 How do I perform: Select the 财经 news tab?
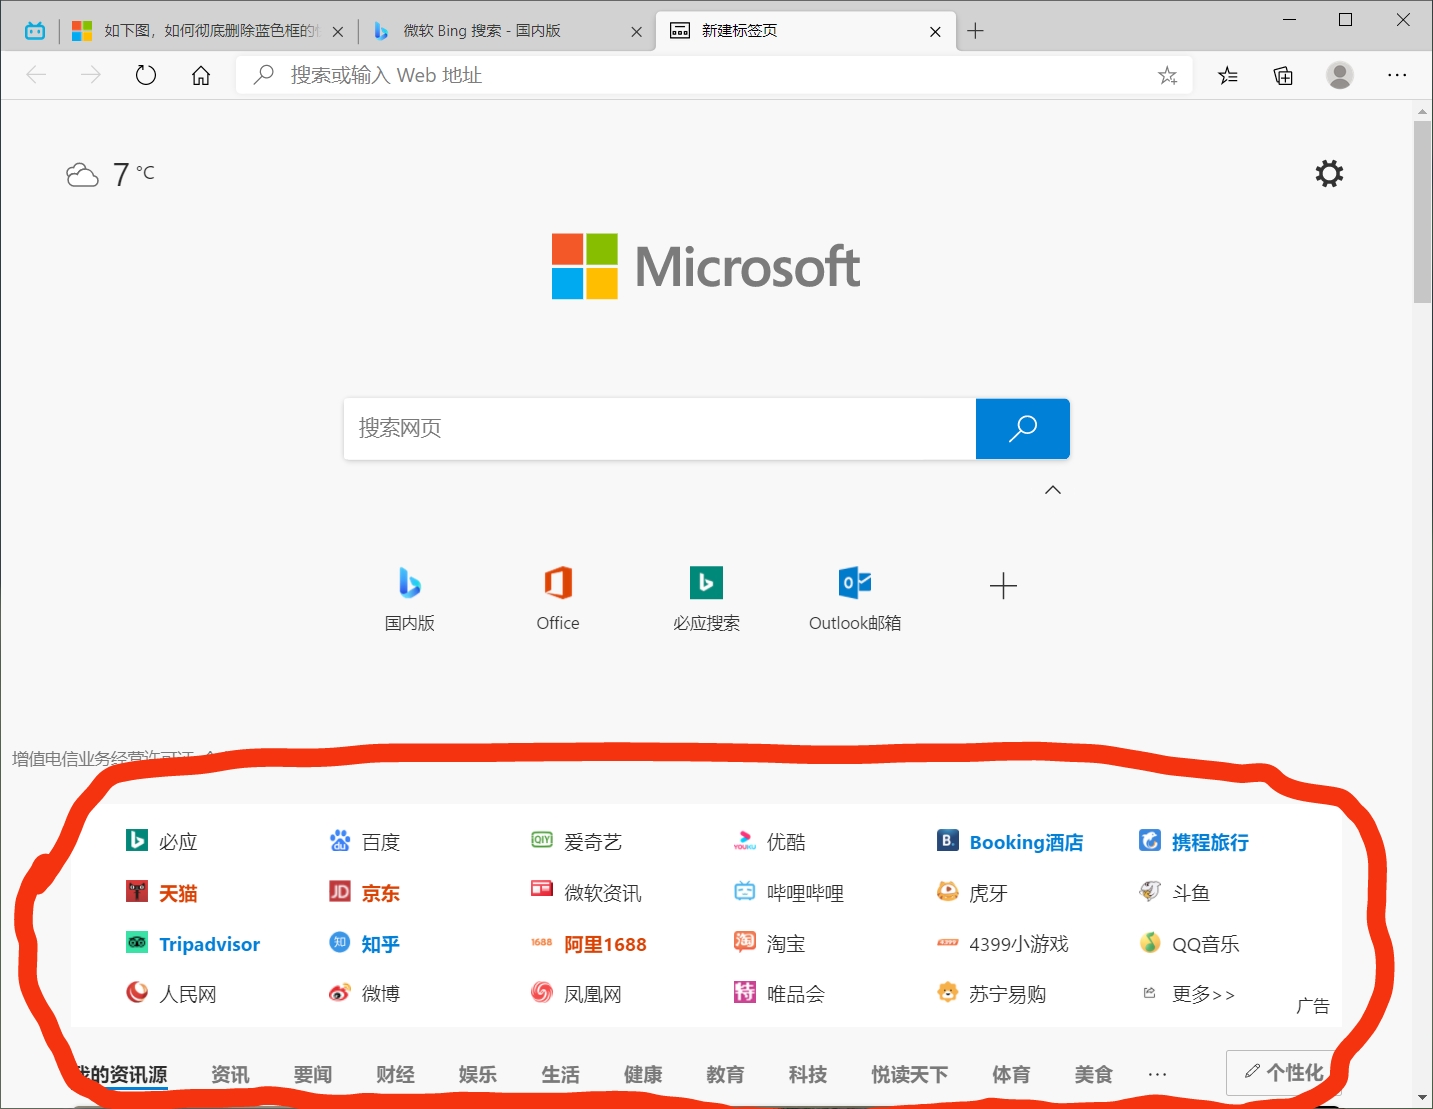point(395,1074)
